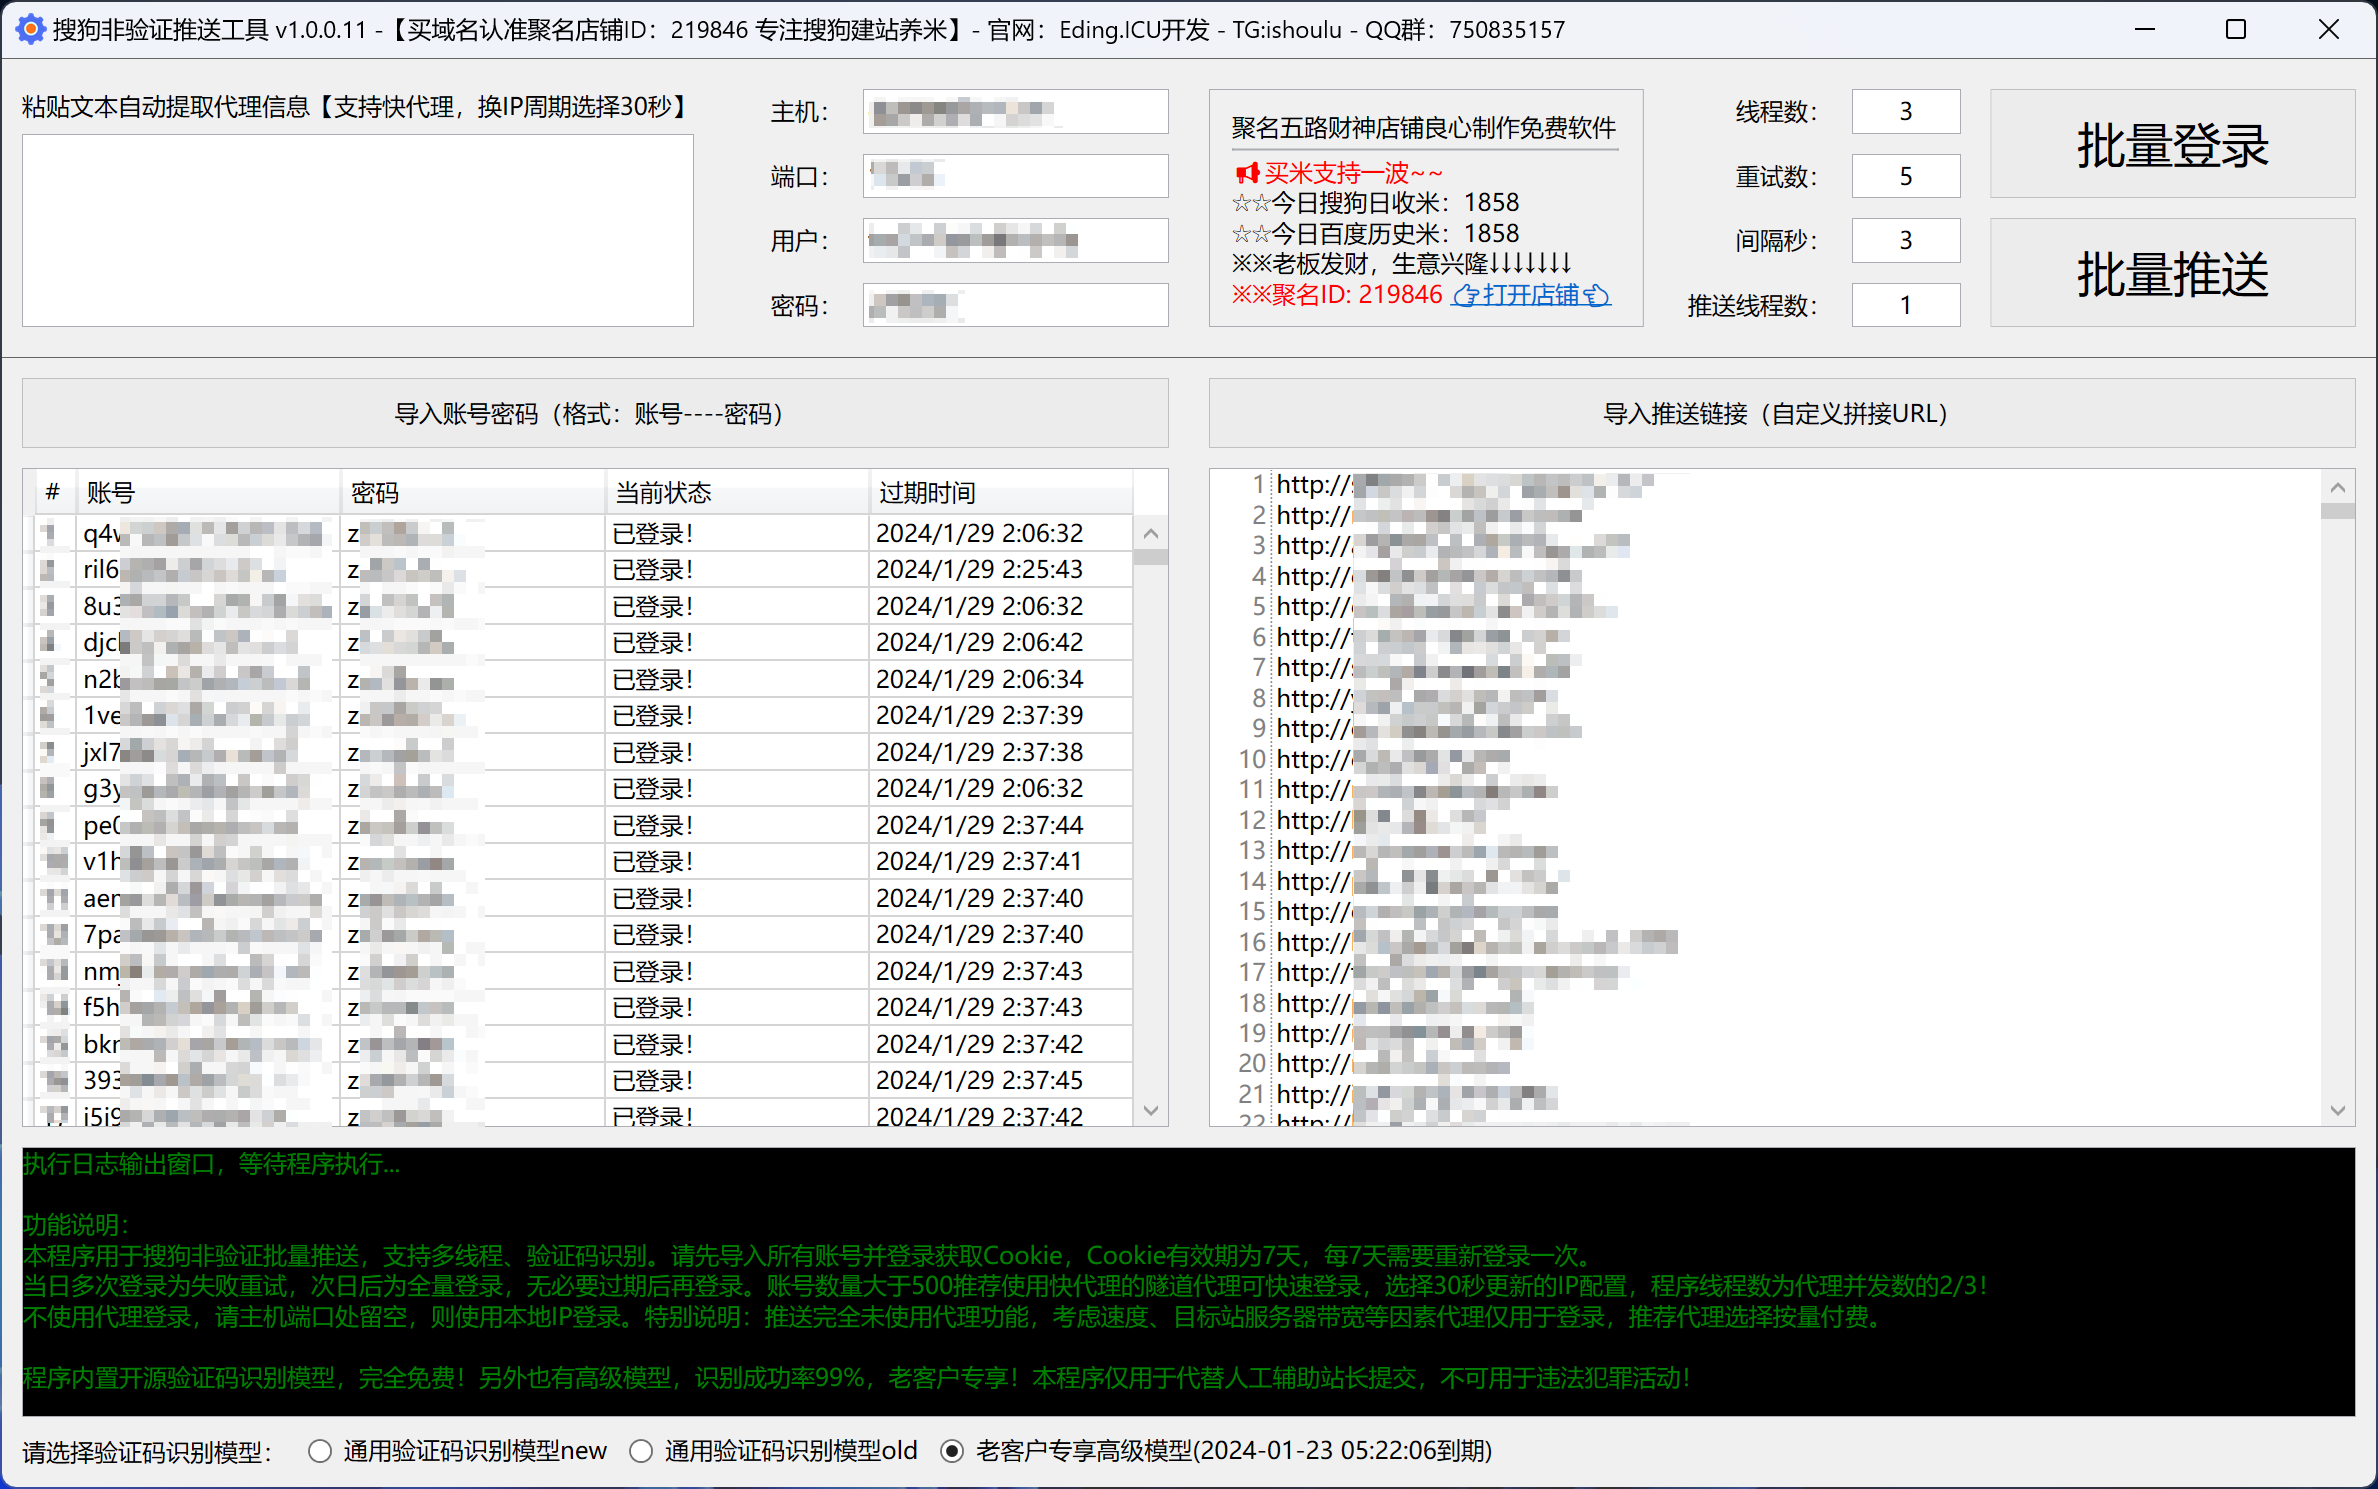Click 今日搜狗日收米: 1858 text
The width and height of the screenshot is (2378, 1489).
click(1375, 203)
